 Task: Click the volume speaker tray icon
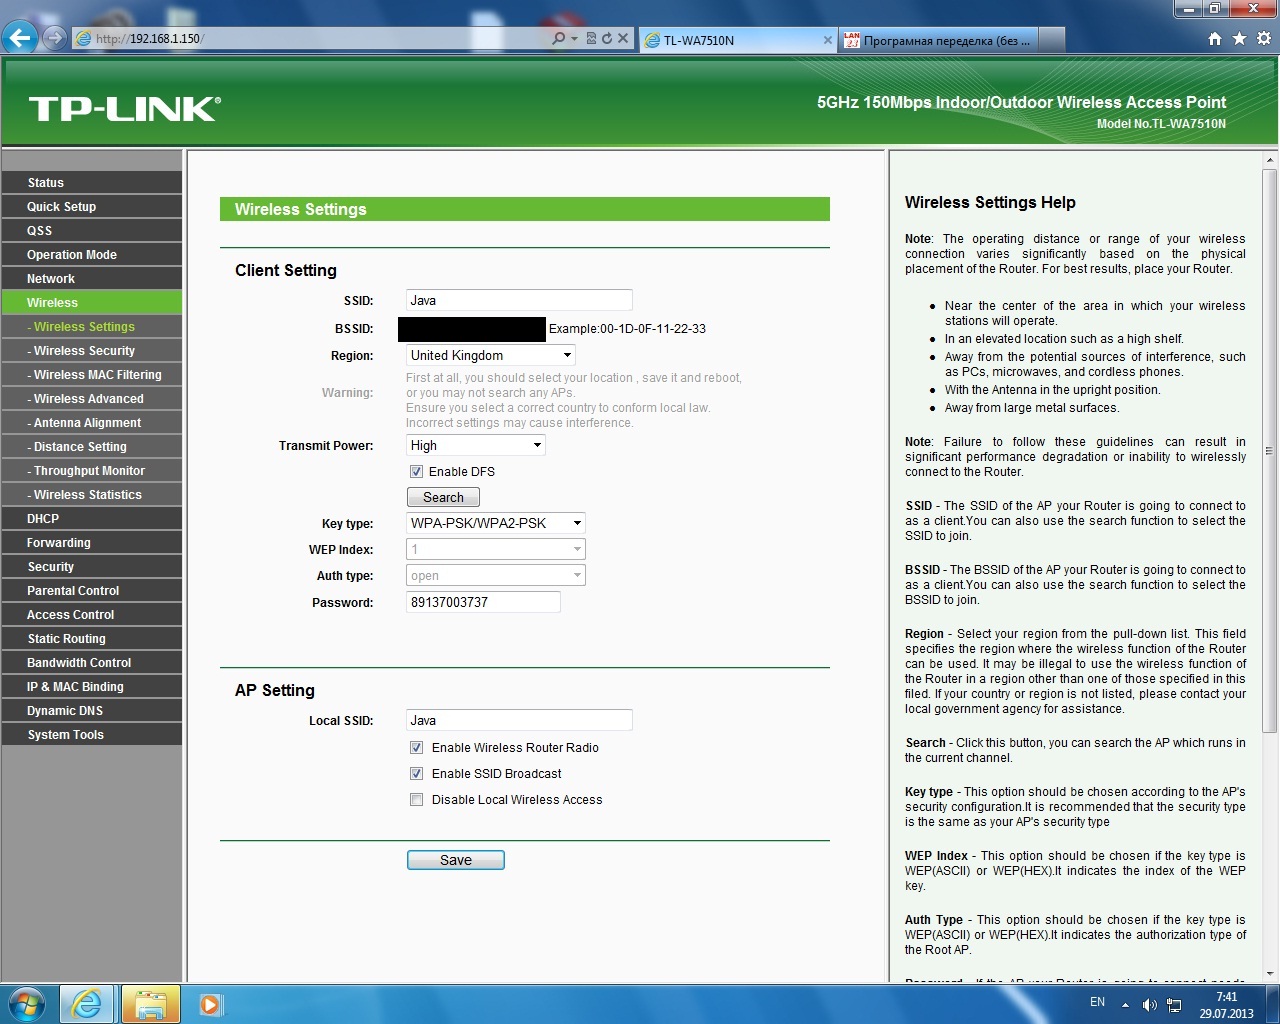[x=1150, y=1005]
